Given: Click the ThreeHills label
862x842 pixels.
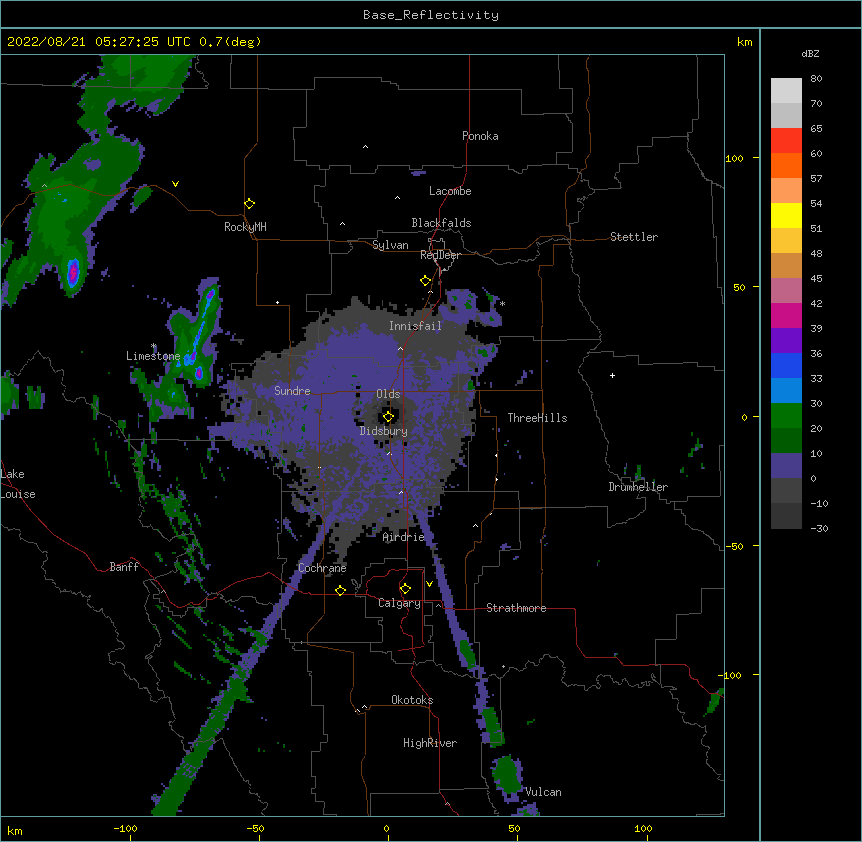Looking at the screenshot, I should tap(537, 418).
